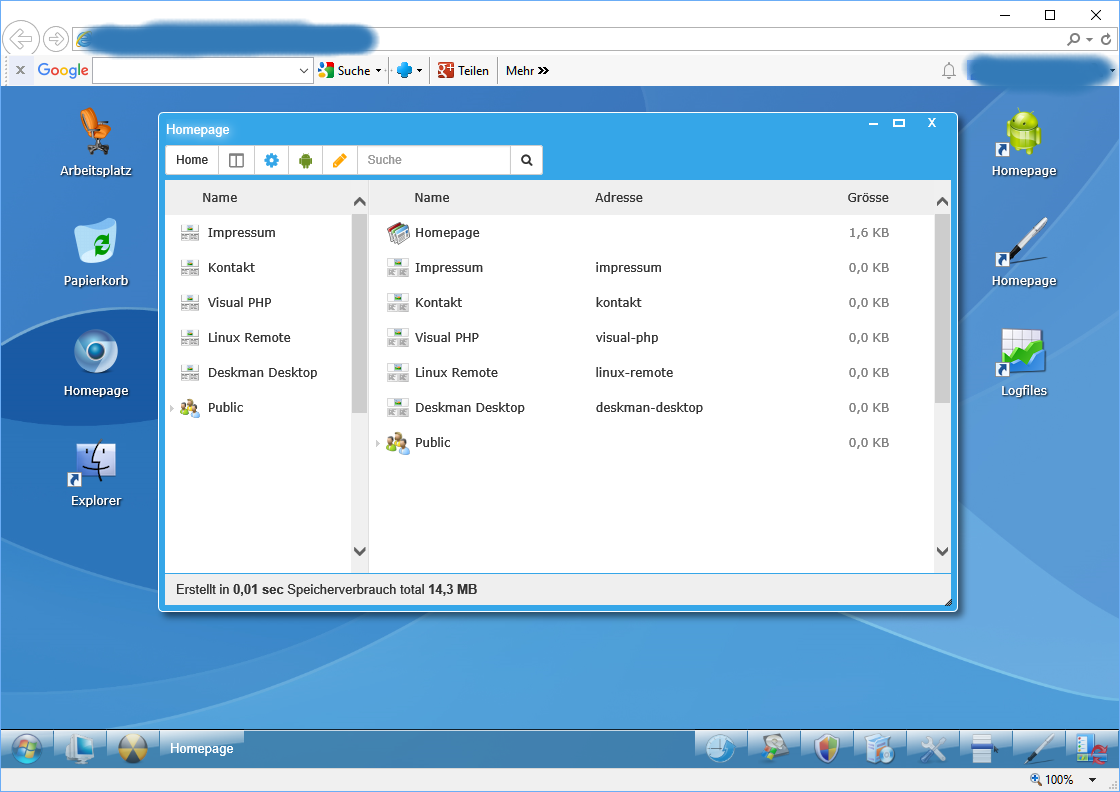
Task: Click the orange pencil edit icon
Action: click(340, 160)
